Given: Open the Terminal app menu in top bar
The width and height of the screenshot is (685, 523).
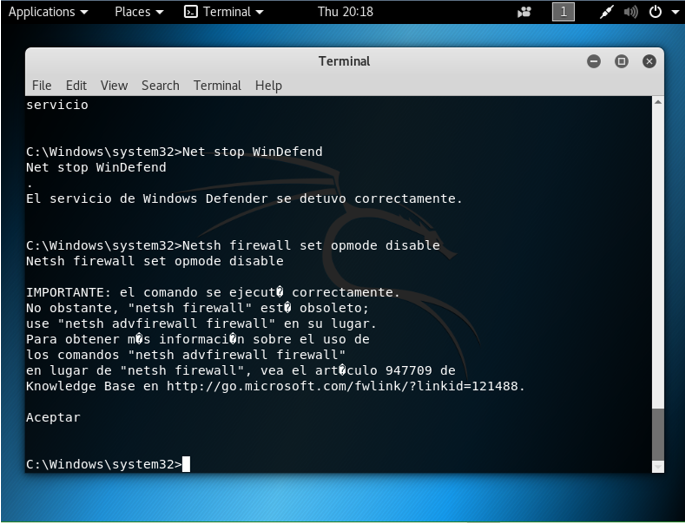Looking at the screenshot, I should click(x=224, y=12).
